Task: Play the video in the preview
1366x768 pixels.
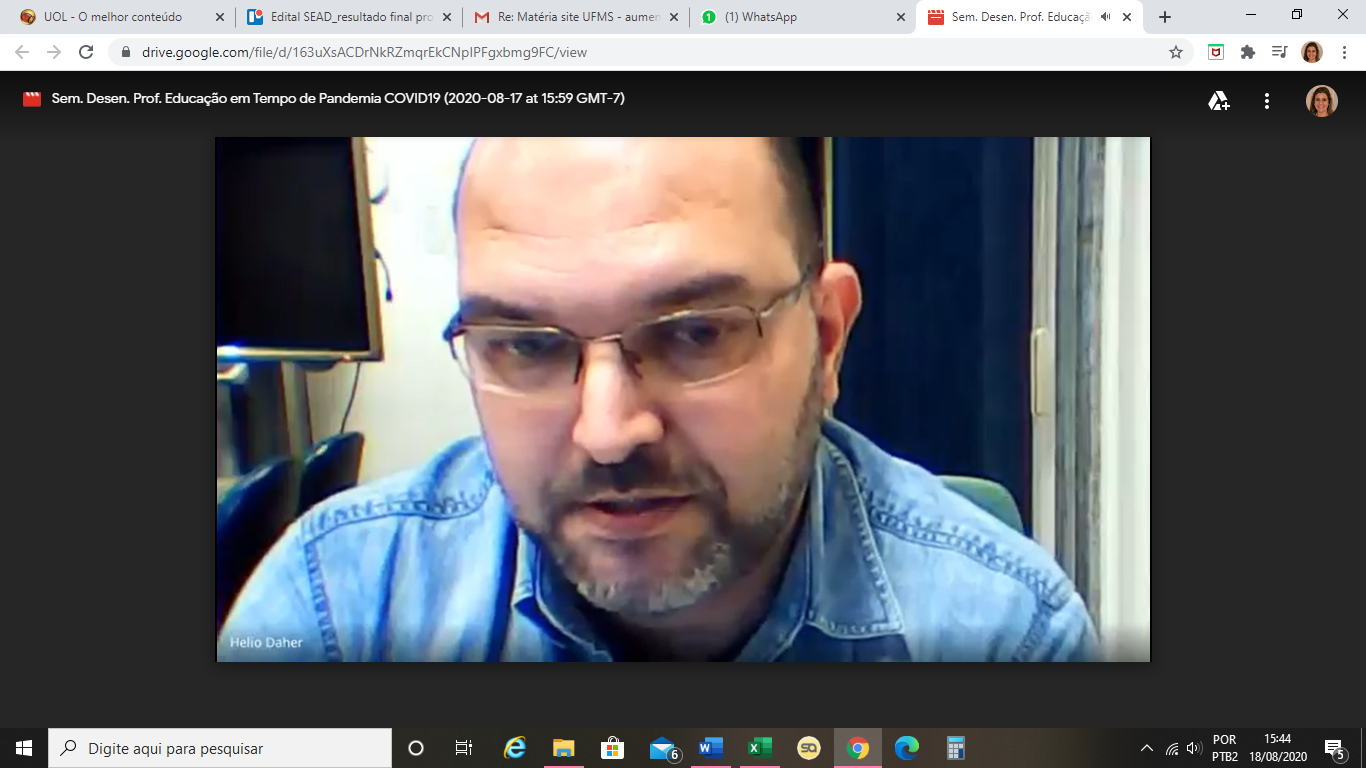Action: point(683,399)
